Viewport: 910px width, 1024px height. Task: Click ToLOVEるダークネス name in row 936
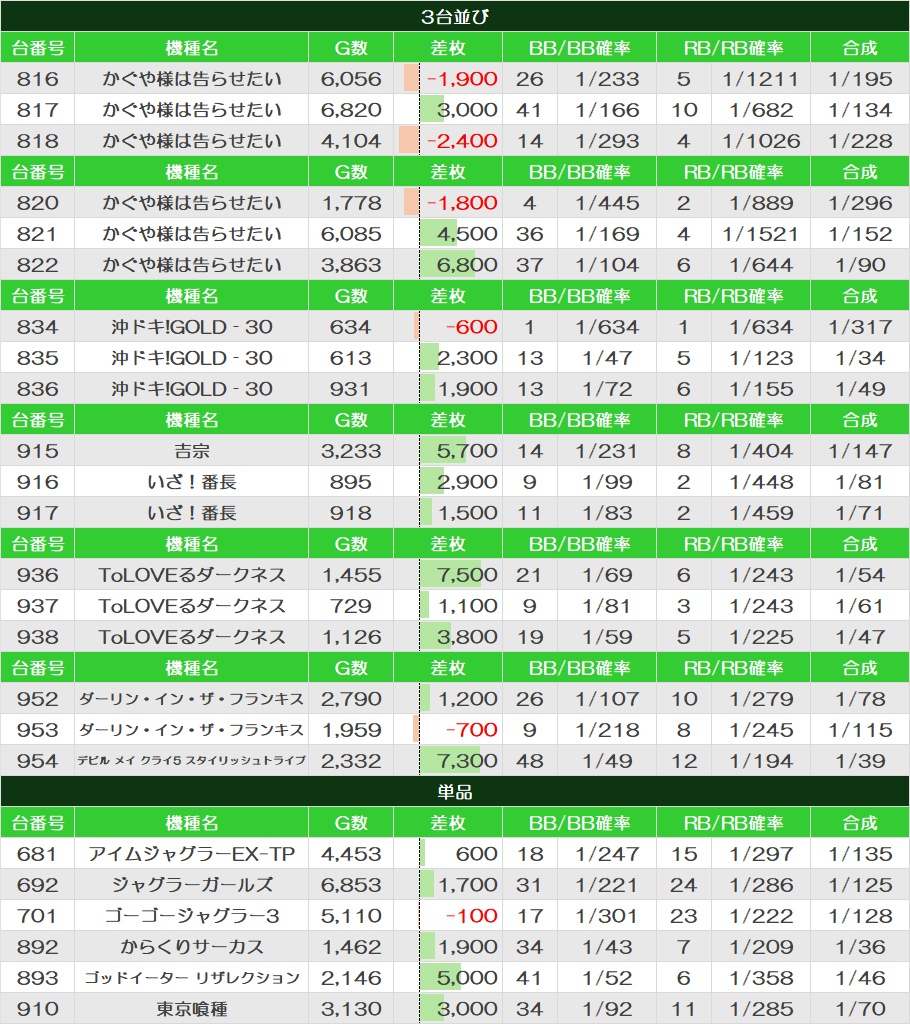click(x=191, y=575)
